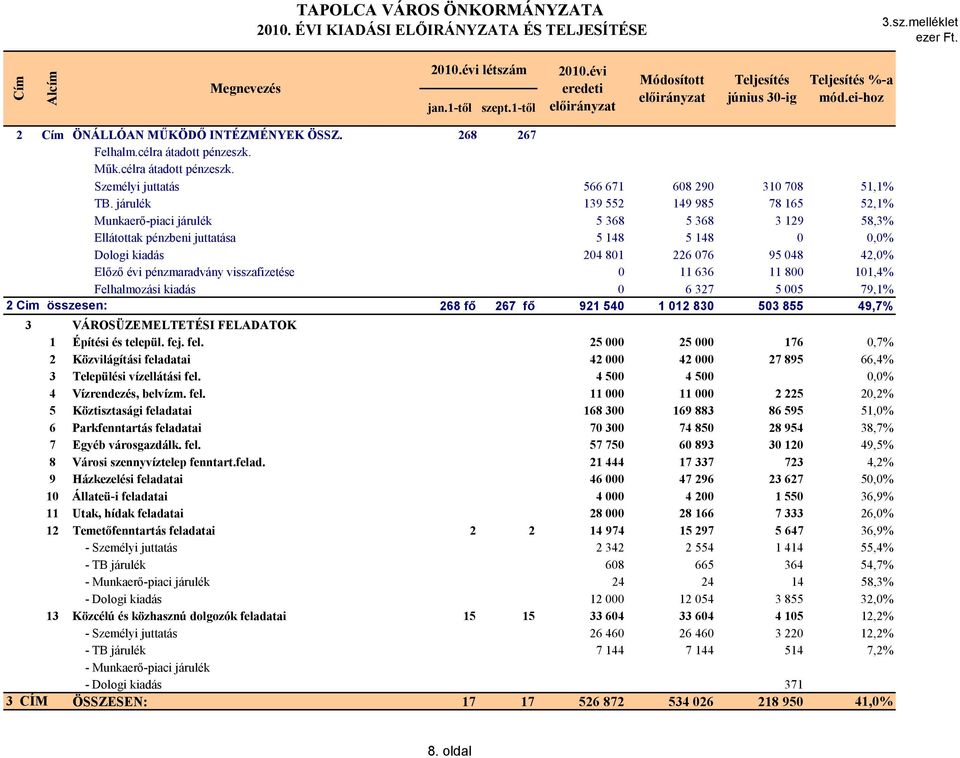Select the page number '8. oldal'
This screenshot has height=758, width=960.
(x=449, y=751)
